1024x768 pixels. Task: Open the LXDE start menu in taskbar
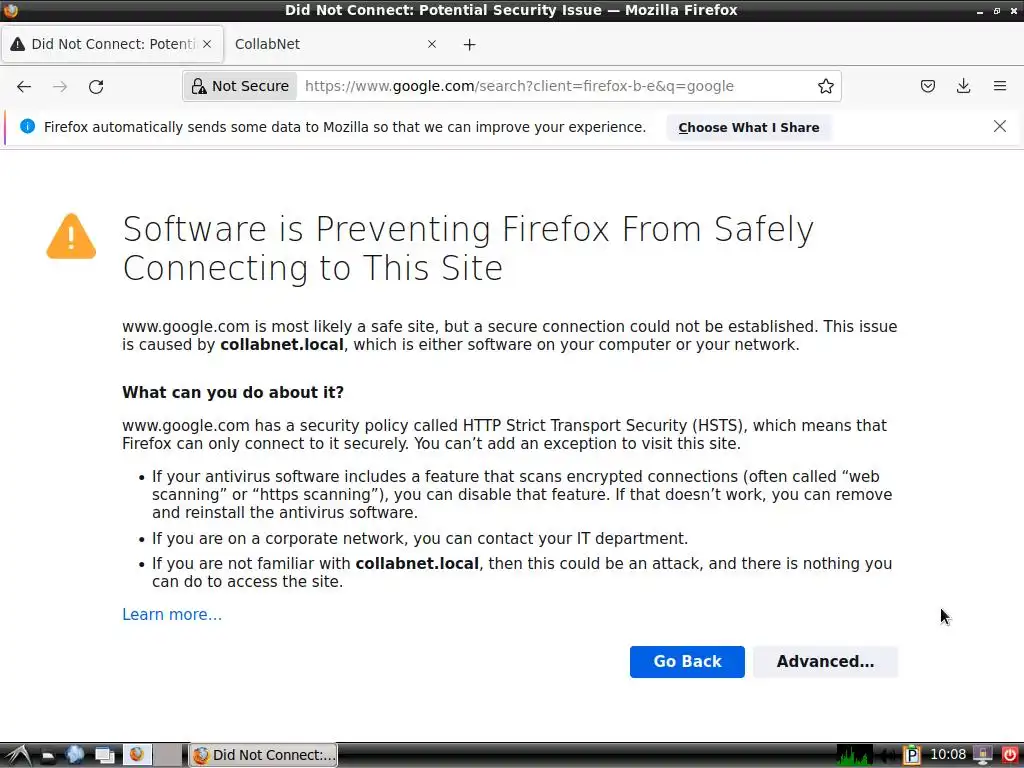[18, 756]
